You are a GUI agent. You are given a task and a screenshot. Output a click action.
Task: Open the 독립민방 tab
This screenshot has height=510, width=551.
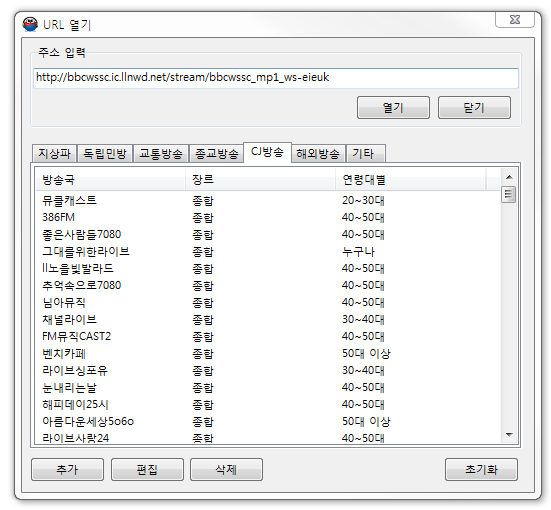tap(105, 154)
